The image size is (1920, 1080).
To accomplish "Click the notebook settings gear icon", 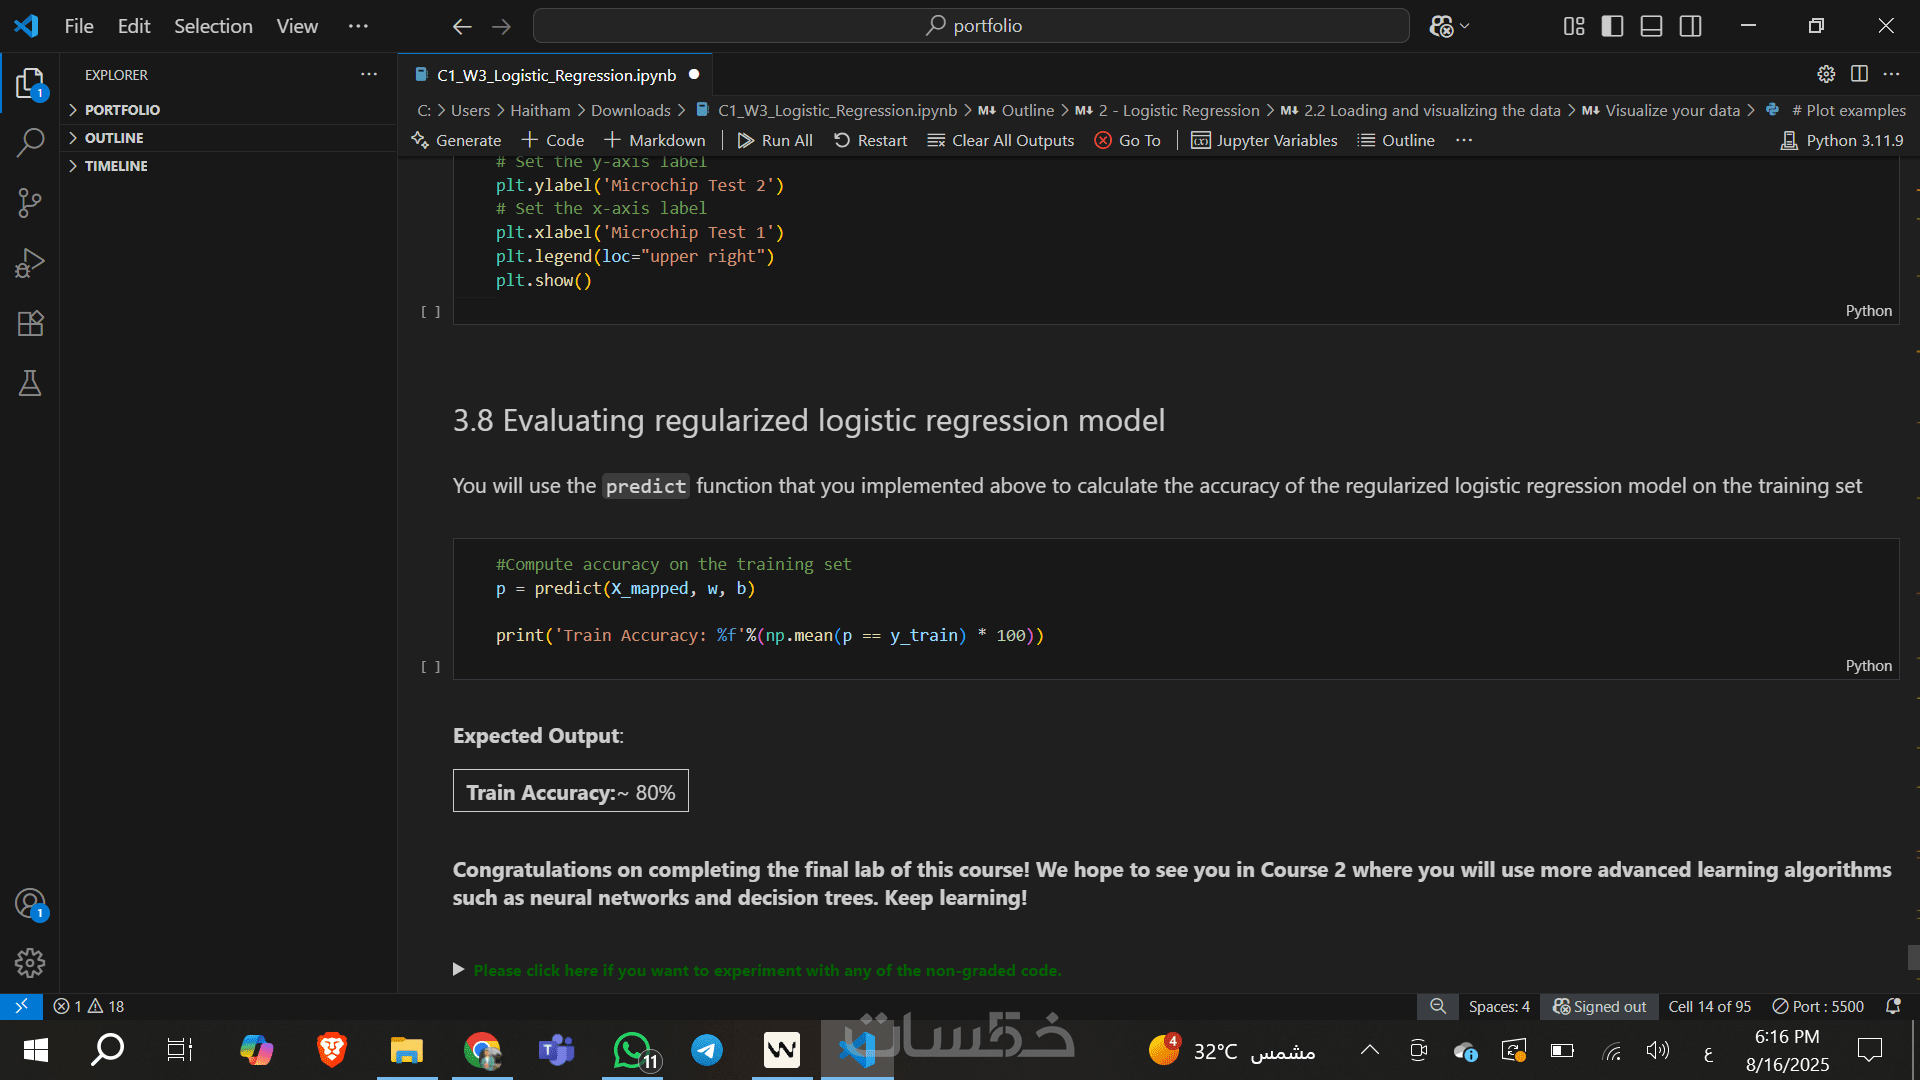I will point(1826,74).
